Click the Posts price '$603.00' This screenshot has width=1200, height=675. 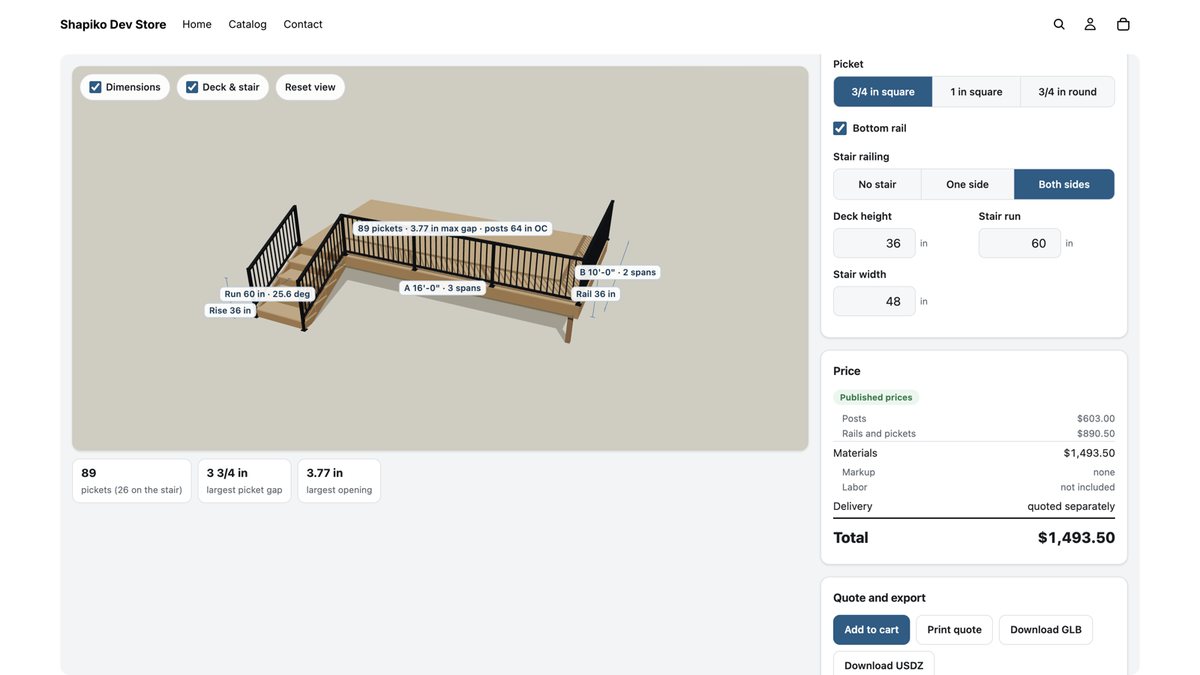(1096, 419)
